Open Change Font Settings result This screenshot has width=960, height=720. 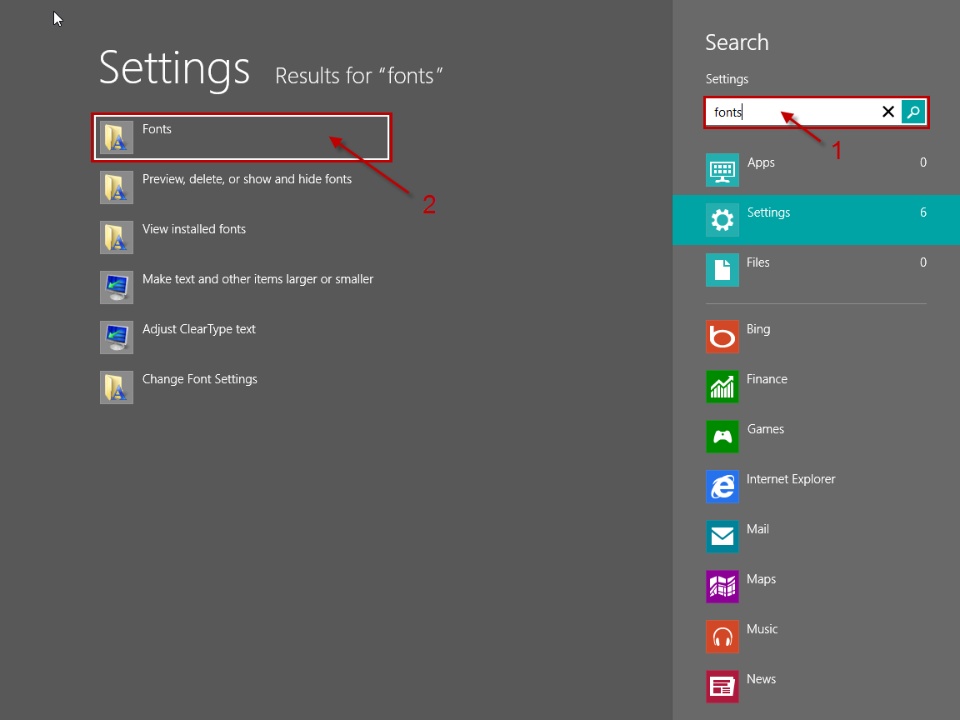coord(200,379)
